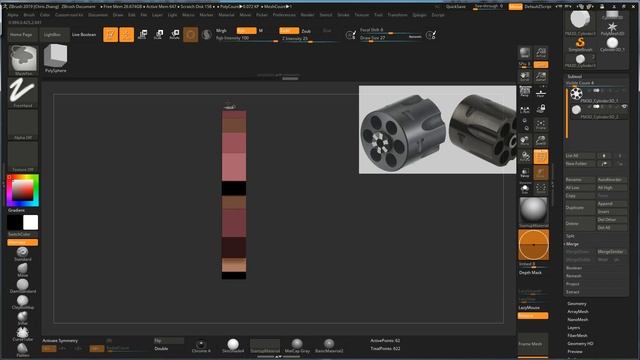The height and width of the screenshot is (360, 640).
Task: Toggle Live Boolean rendering
Action: pos(84,35)
